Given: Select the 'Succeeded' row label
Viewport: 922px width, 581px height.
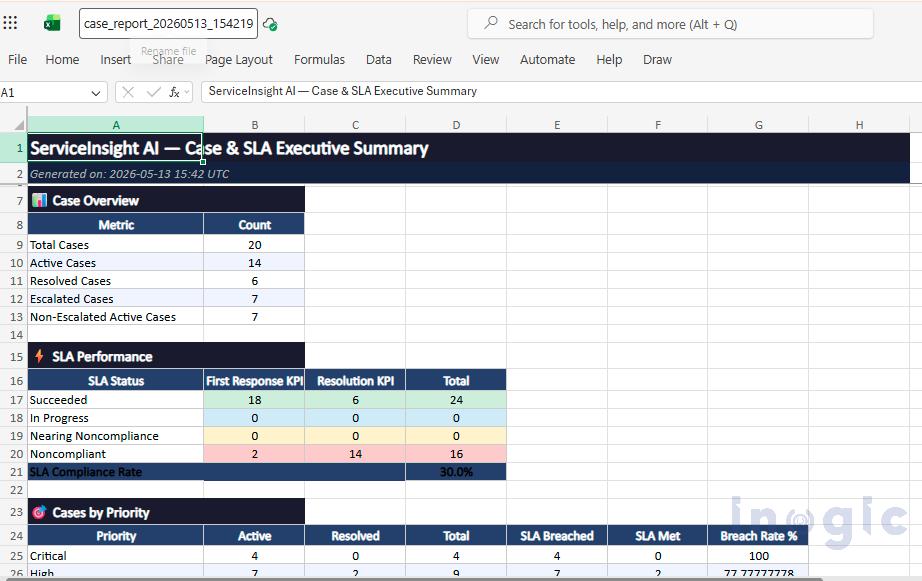Looking at the screenshot, I should pyautogui.click(x=116, y=400).
